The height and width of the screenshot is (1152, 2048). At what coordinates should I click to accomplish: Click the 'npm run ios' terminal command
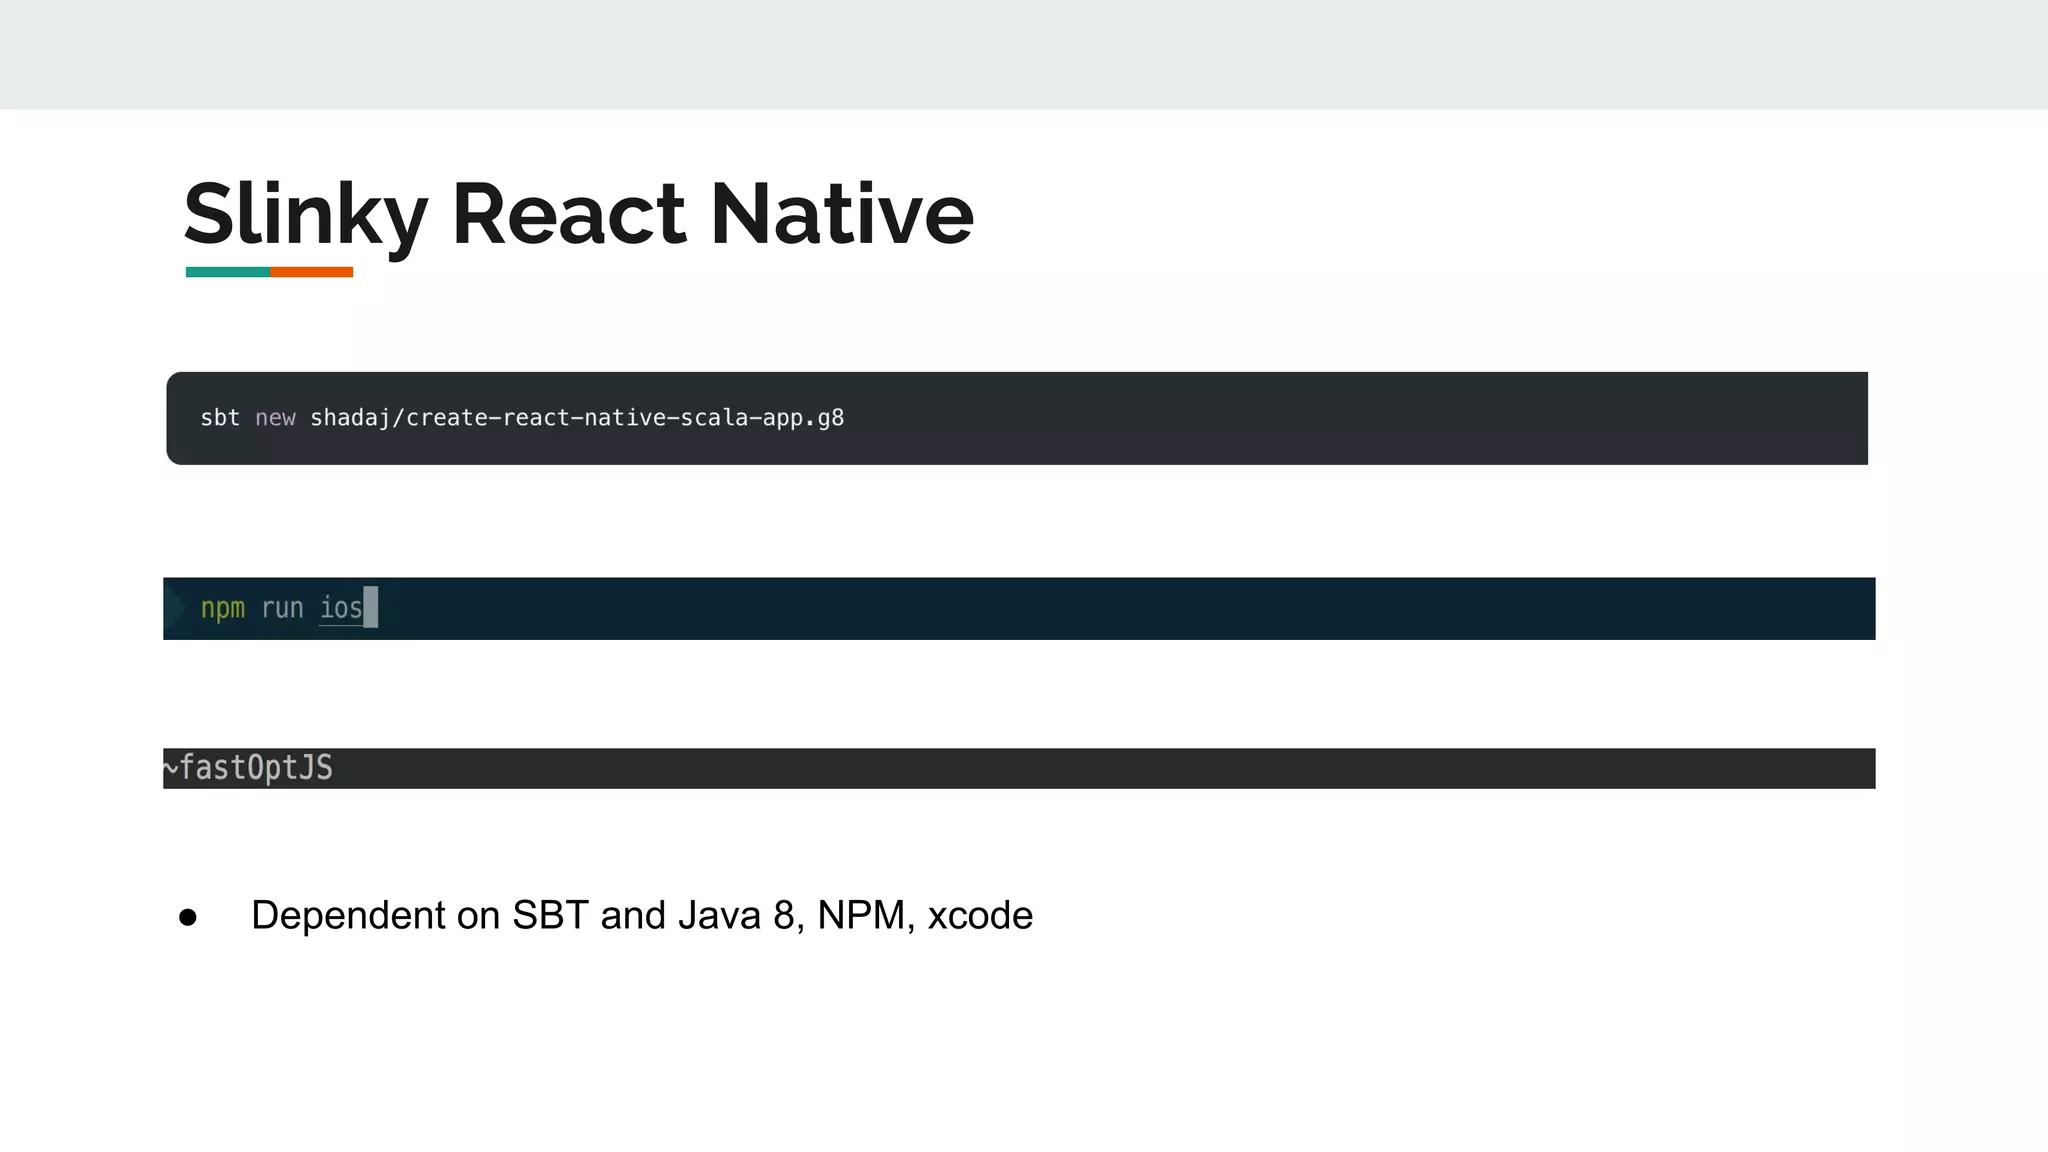pyautogui.click(x=281, y=608)
